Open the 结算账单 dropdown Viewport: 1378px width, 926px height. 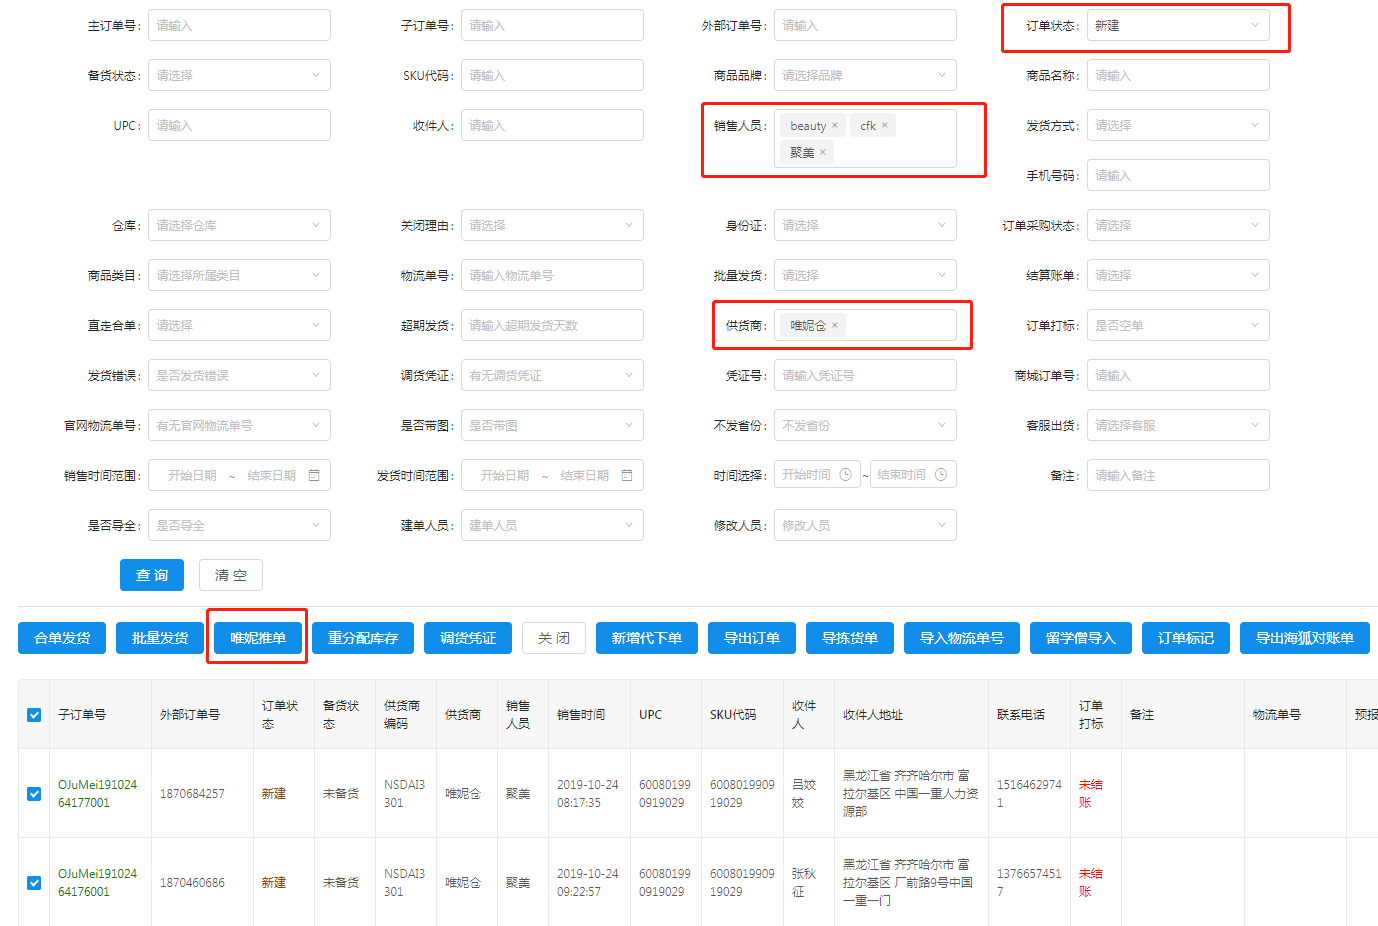pyautogui.click(x=1178, y=275)
